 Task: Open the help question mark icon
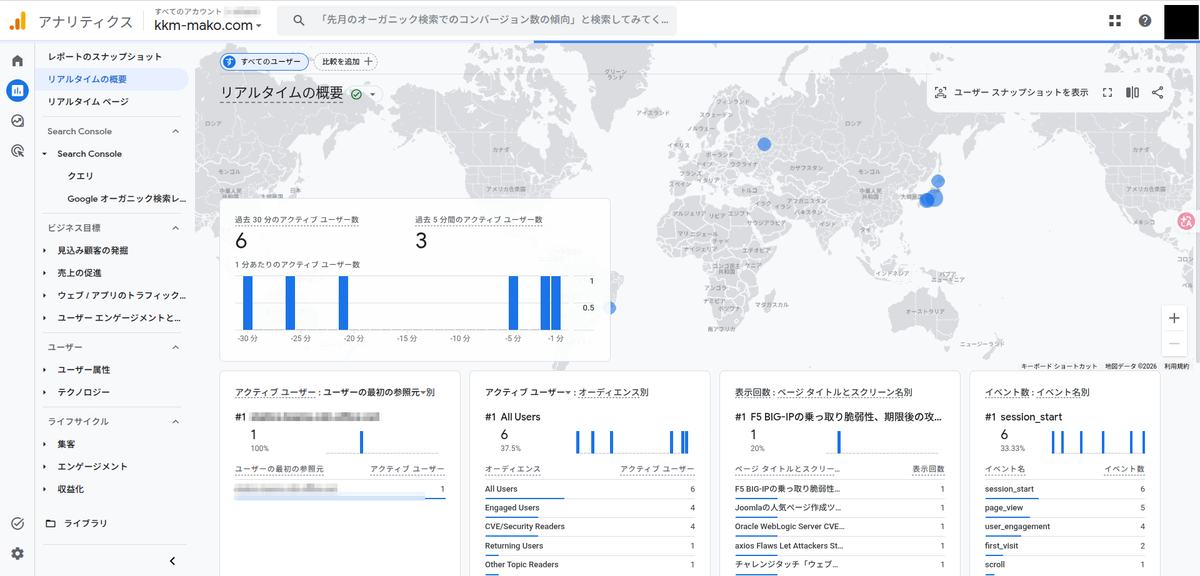pyautogui.click(x=1145, y=21)
